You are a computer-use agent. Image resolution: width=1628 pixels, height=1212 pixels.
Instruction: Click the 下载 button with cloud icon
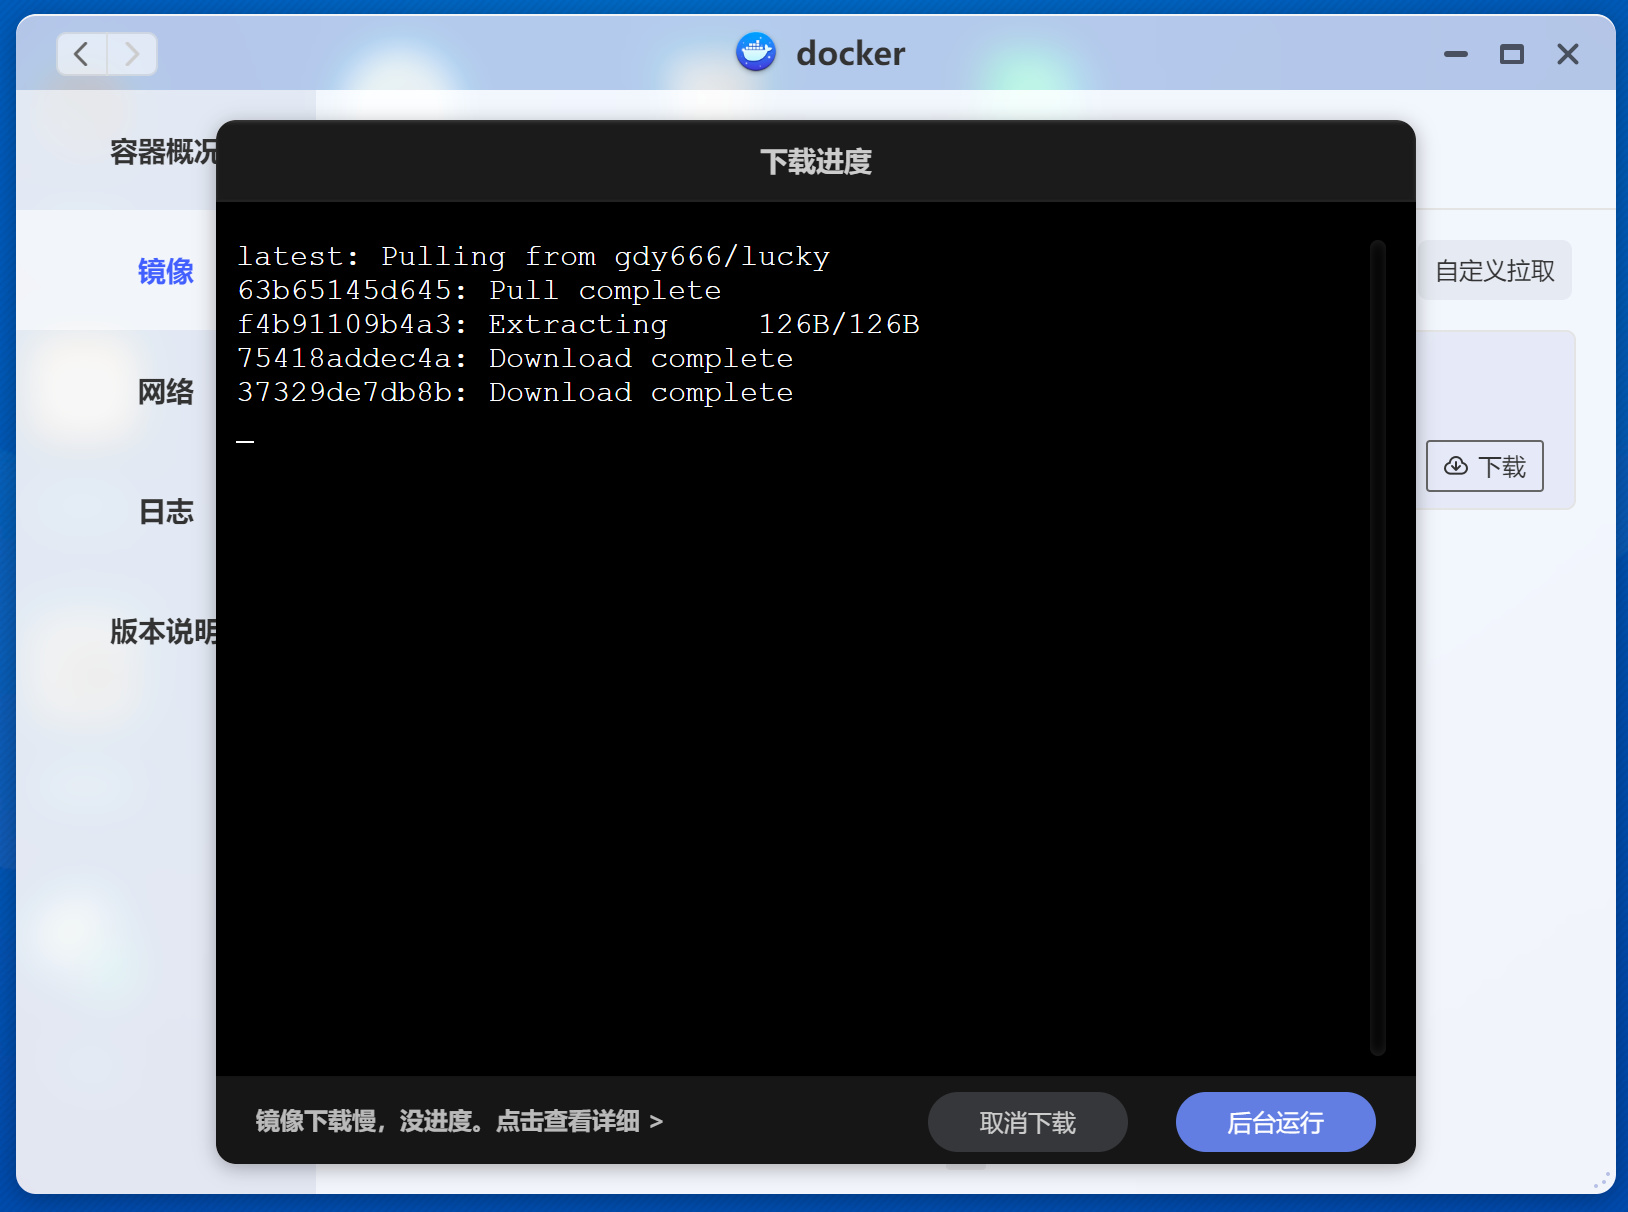click(1485, 466)
